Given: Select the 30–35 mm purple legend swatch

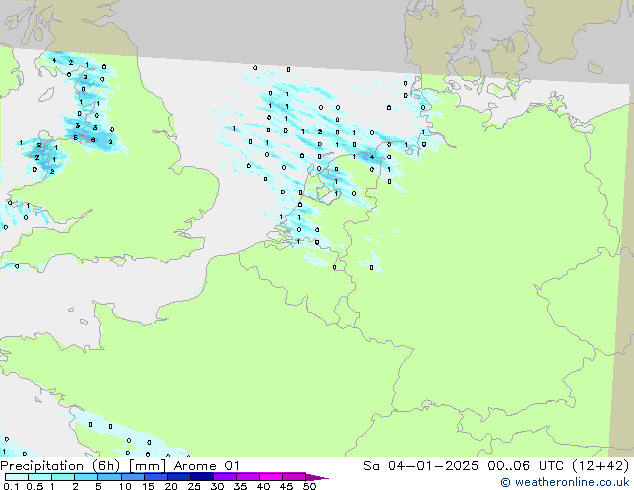Looking at the screenshot, I should 225,477.
